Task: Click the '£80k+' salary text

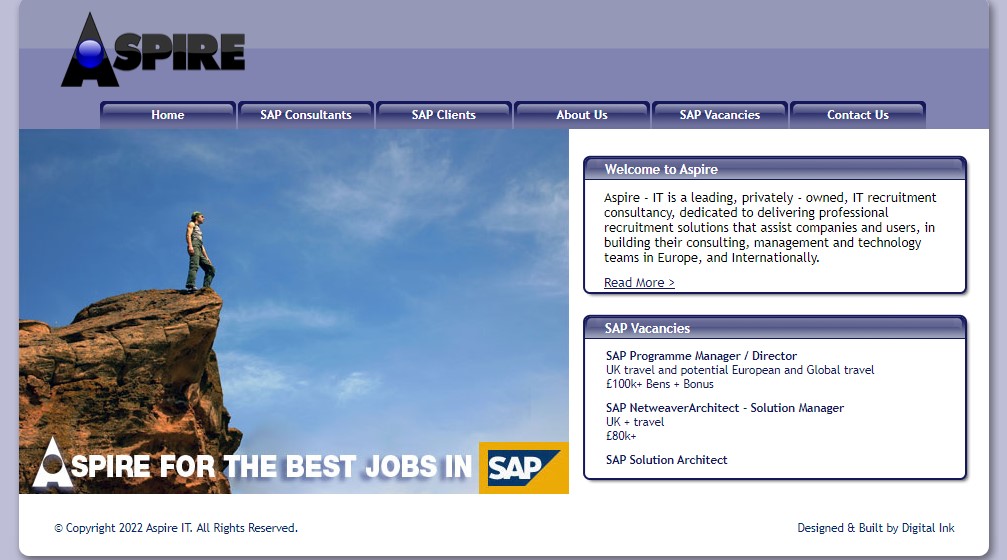Action: pyautogui.click(x=621, y=436)
